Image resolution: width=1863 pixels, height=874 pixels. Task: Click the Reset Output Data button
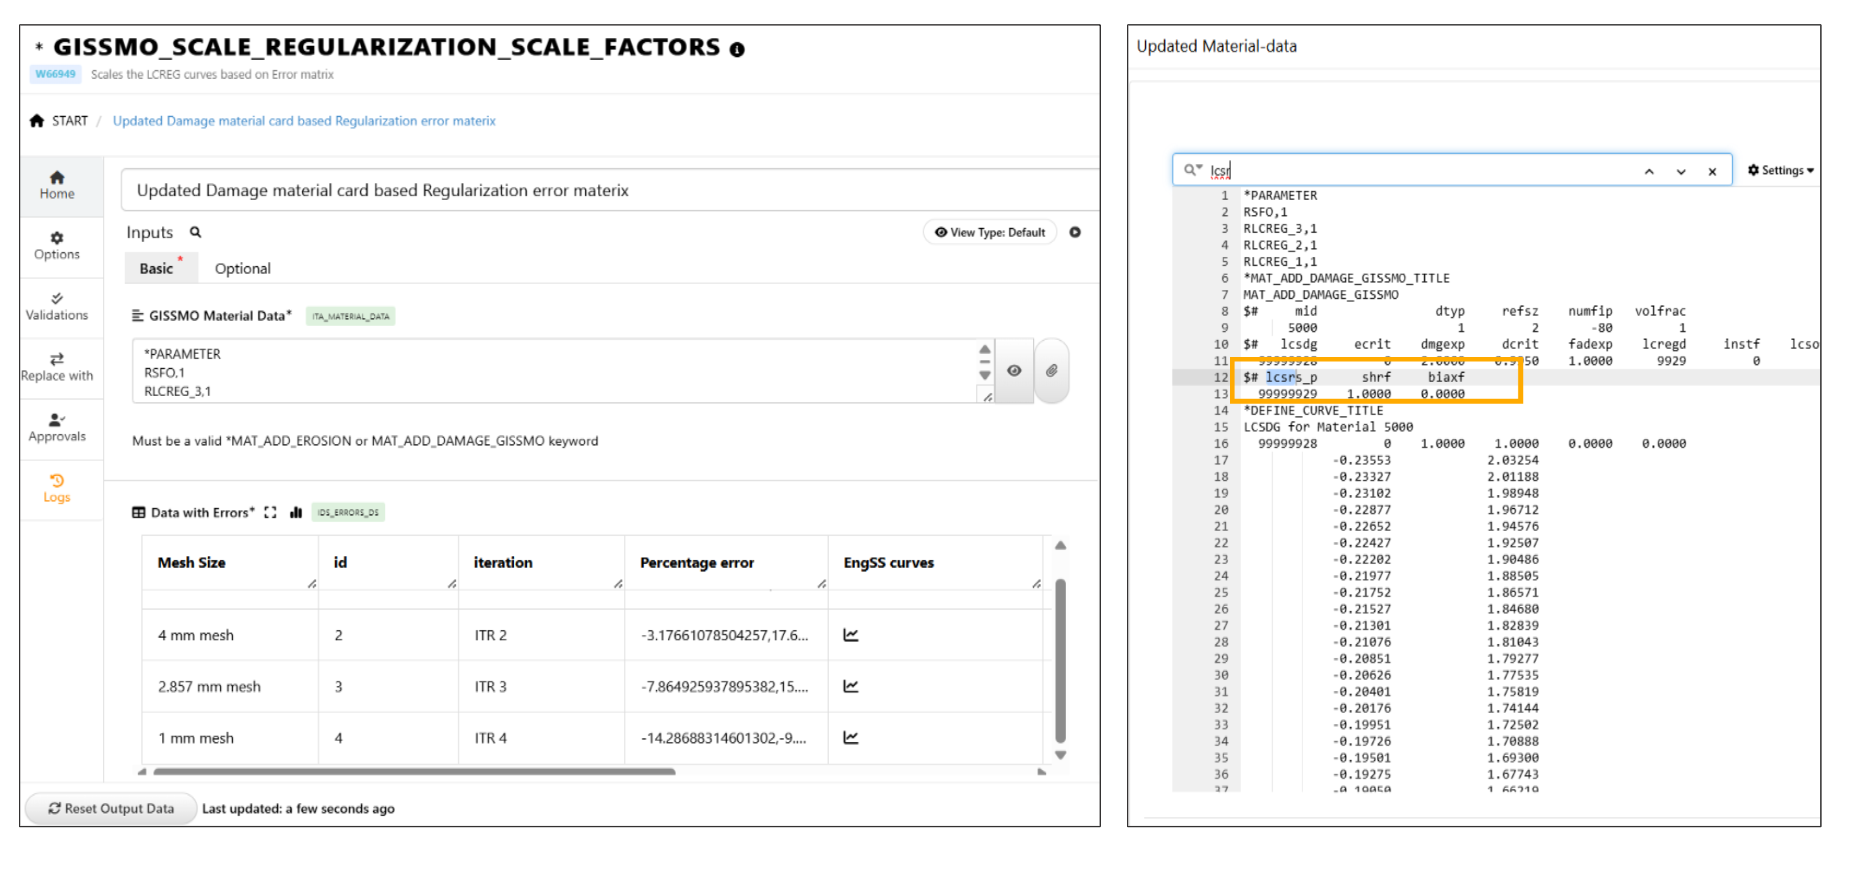[x=111, y=808]
